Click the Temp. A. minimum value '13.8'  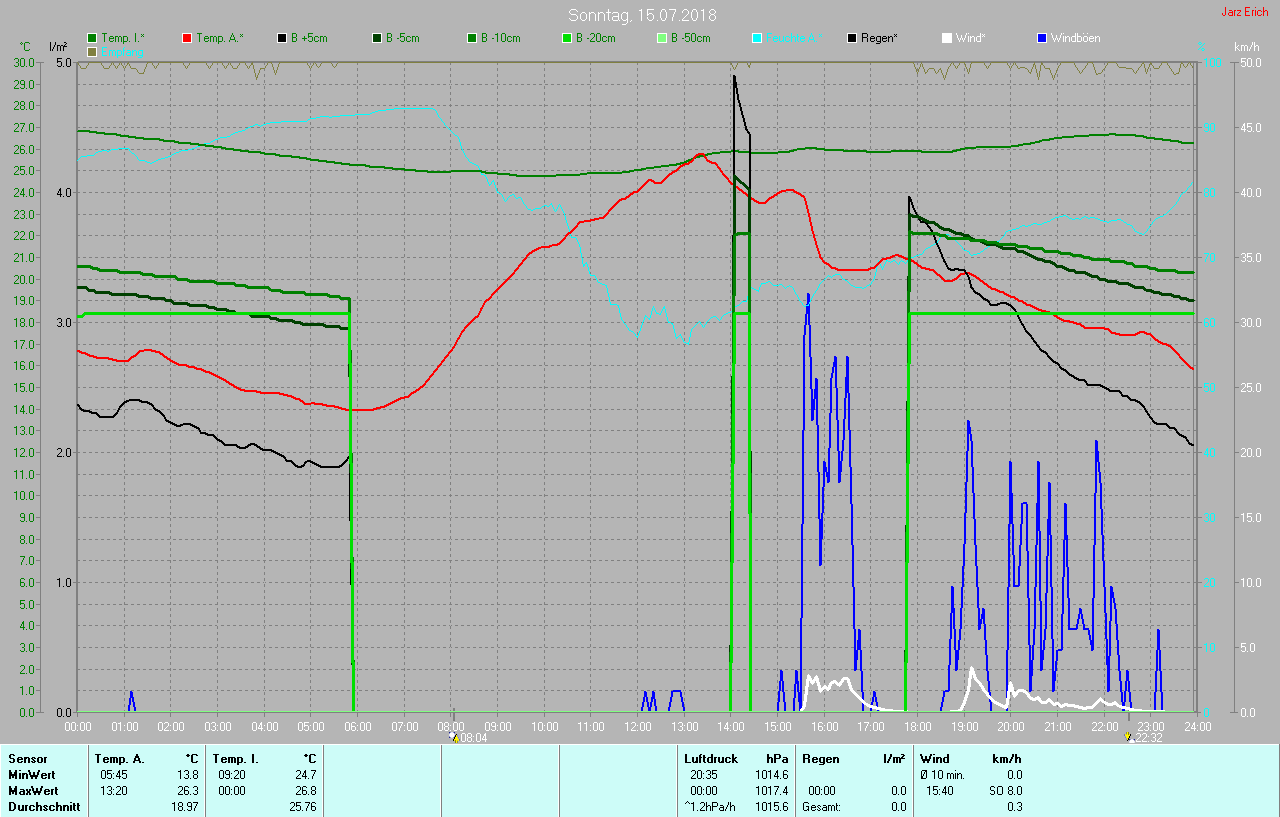click(x=187, y=775)
